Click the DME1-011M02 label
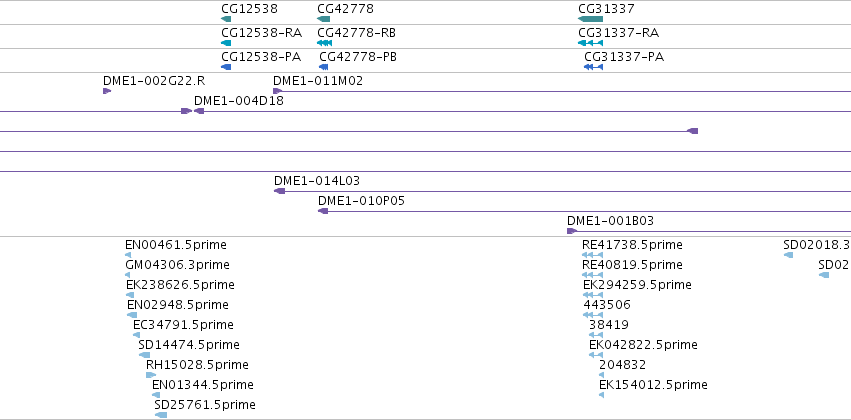 [x=318, y=81]
